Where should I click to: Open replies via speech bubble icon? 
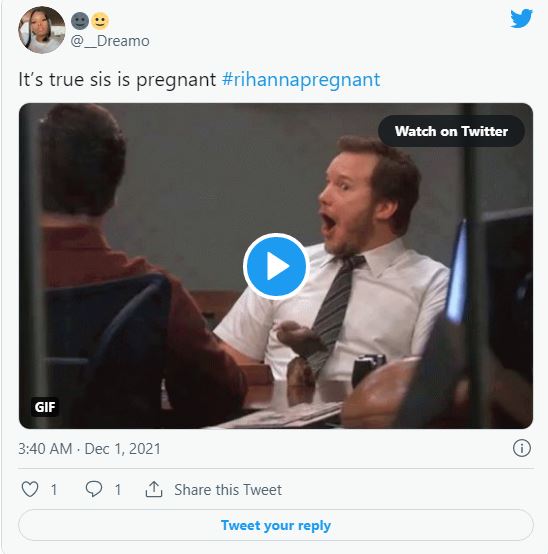point(94,489)
